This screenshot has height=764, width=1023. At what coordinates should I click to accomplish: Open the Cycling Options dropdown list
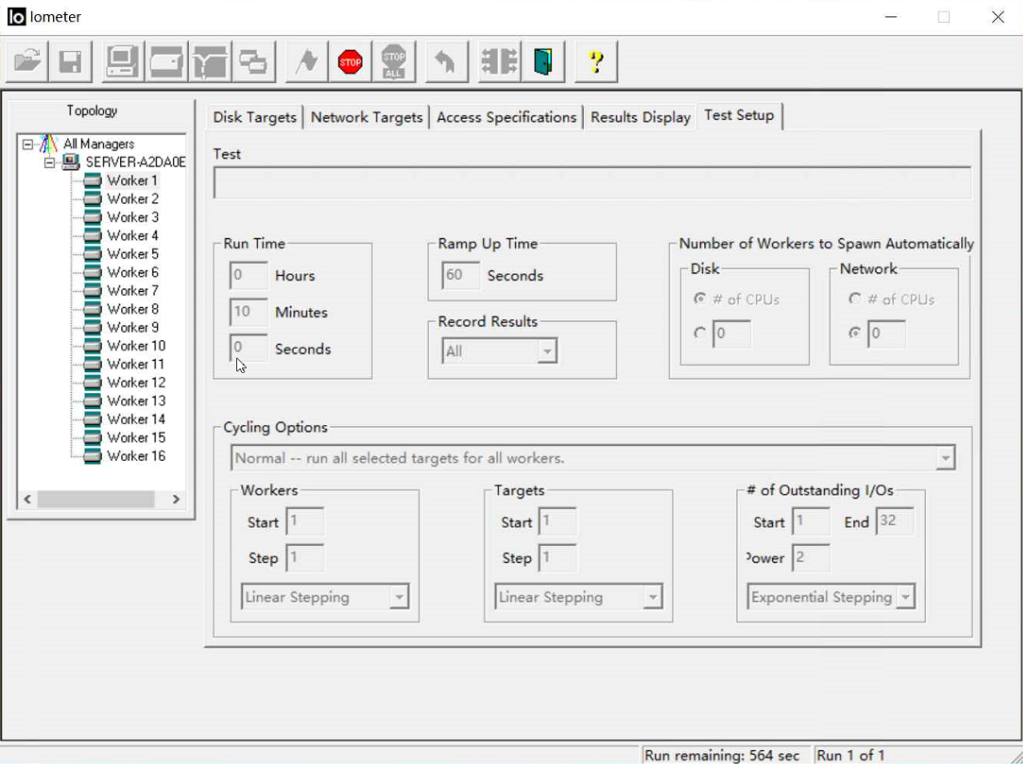(x=944, y=459)
